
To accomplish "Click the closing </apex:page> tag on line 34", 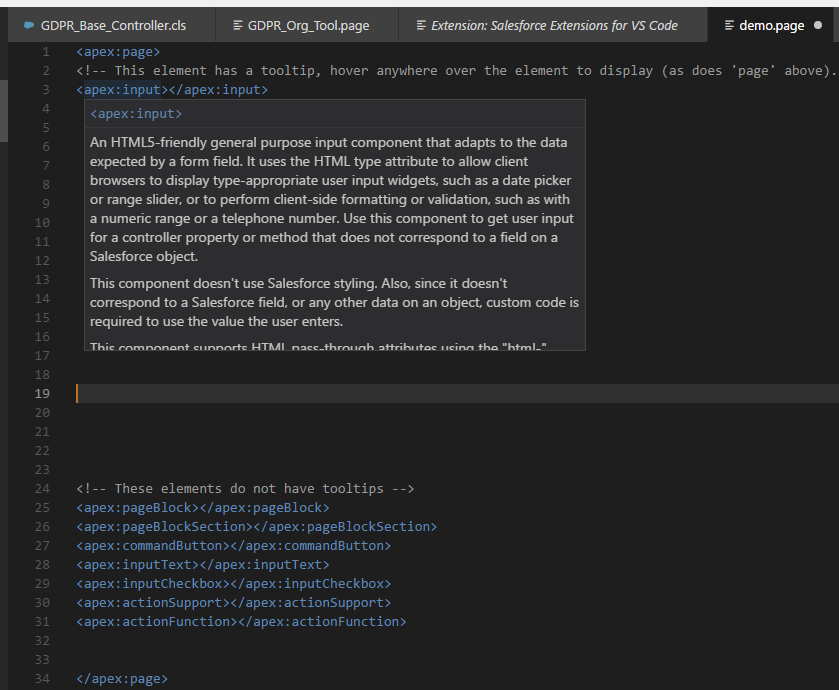I will [122, 679].
